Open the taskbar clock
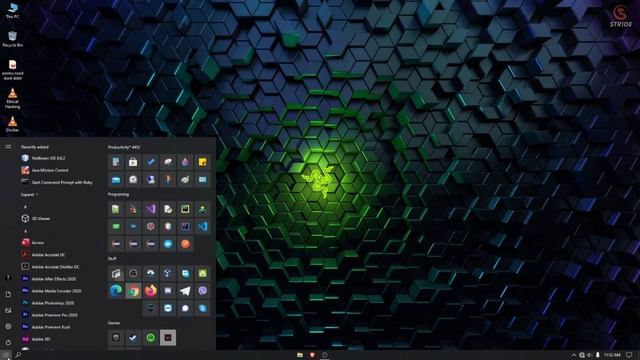The height and width of the screenshot is (360, 640). (x=612, y=355)
